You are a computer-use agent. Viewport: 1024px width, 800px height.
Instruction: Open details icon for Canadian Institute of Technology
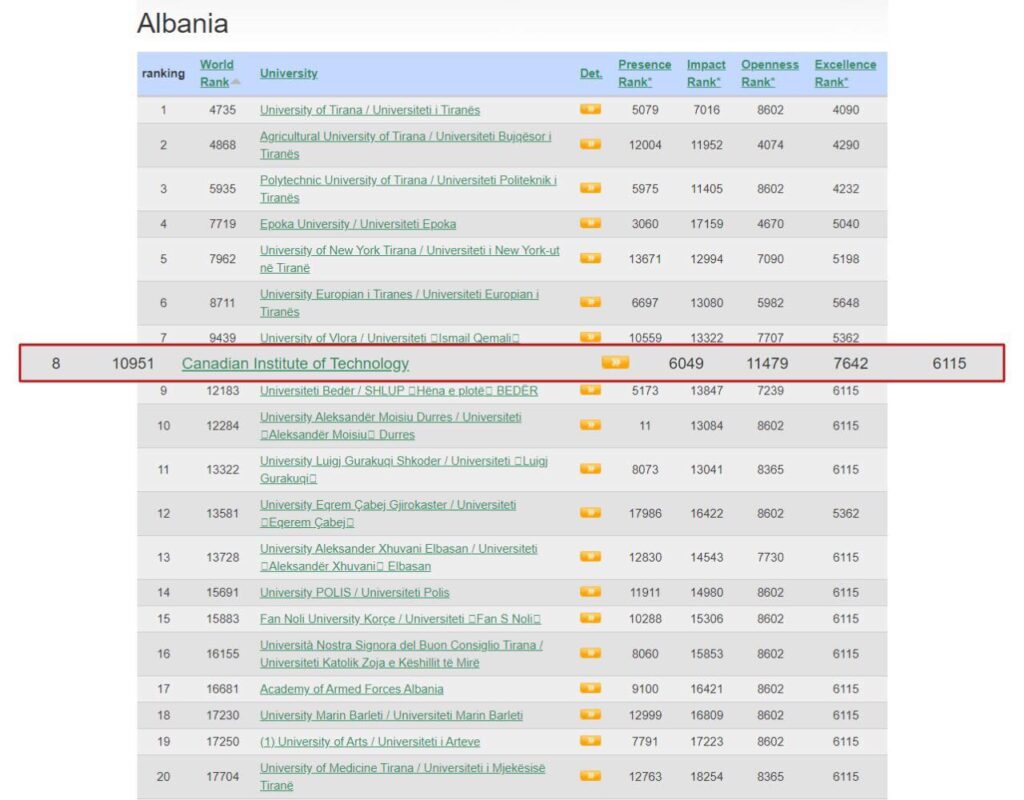(x=615, y=362)
